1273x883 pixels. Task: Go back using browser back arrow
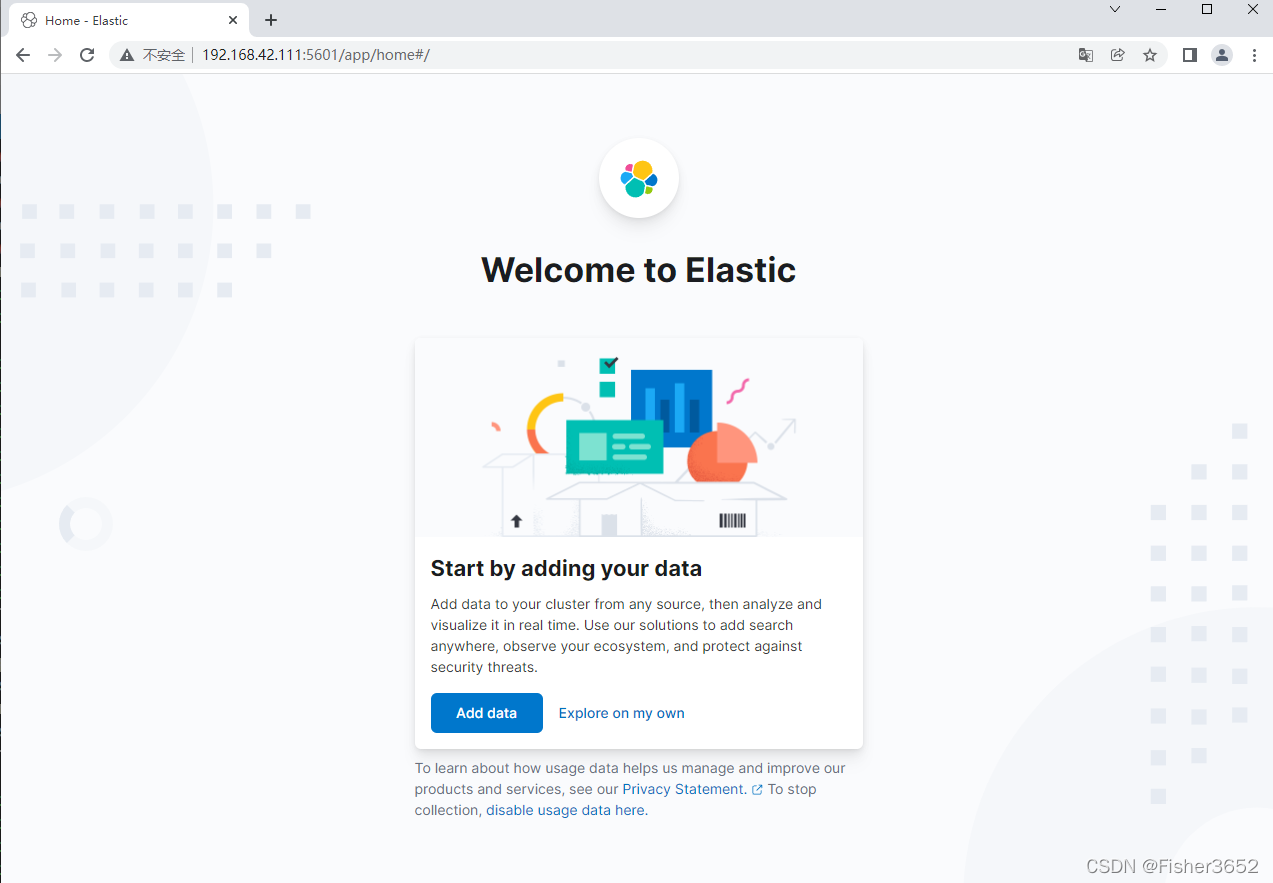[x=23, y=55]
